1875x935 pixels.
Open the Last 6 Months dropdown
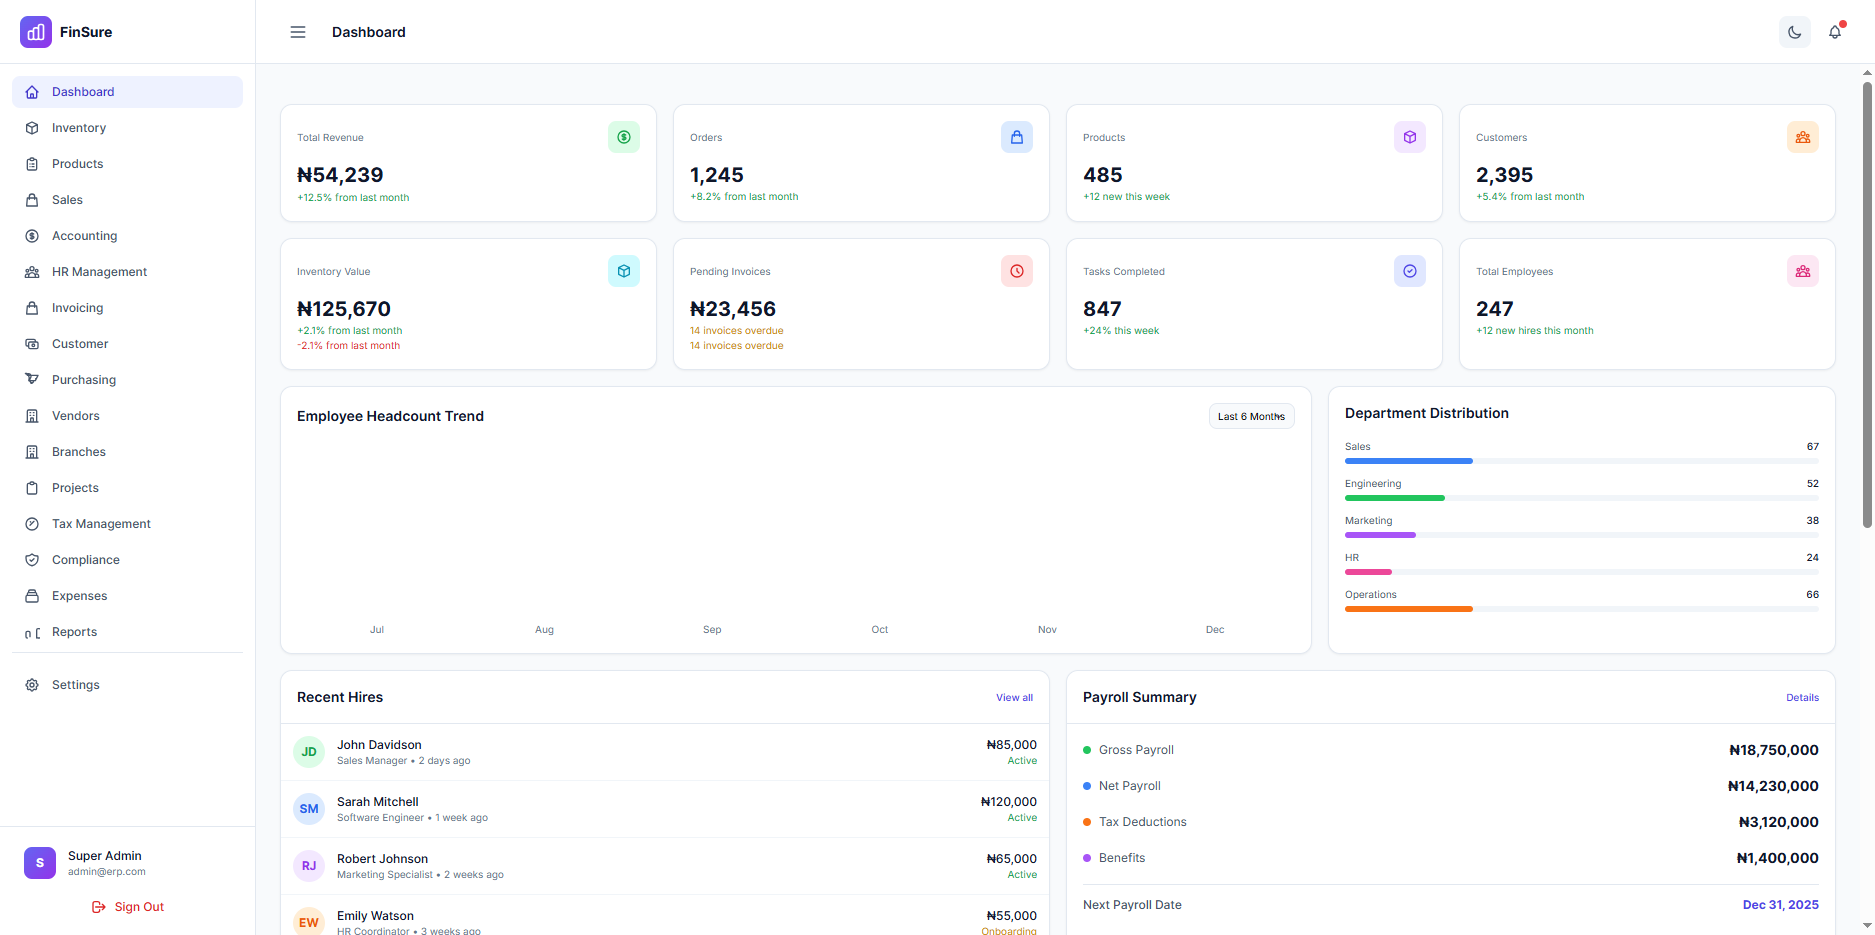click(x=1251, y=416)
